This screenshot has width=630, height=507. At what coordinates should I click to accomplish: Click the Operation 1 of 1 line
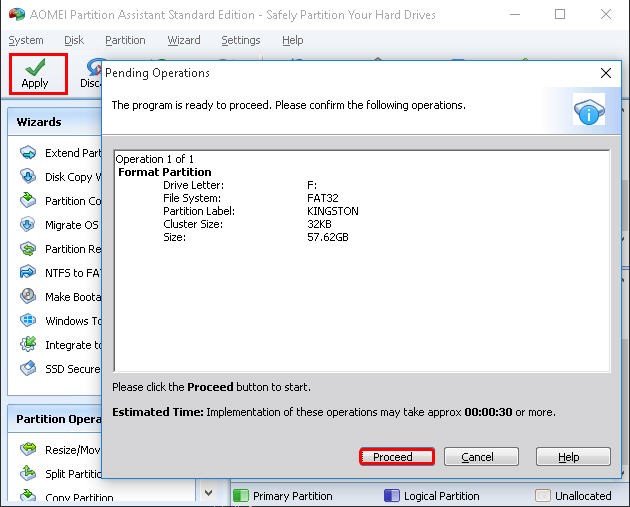pyautogui.click(x=155, y=159)
